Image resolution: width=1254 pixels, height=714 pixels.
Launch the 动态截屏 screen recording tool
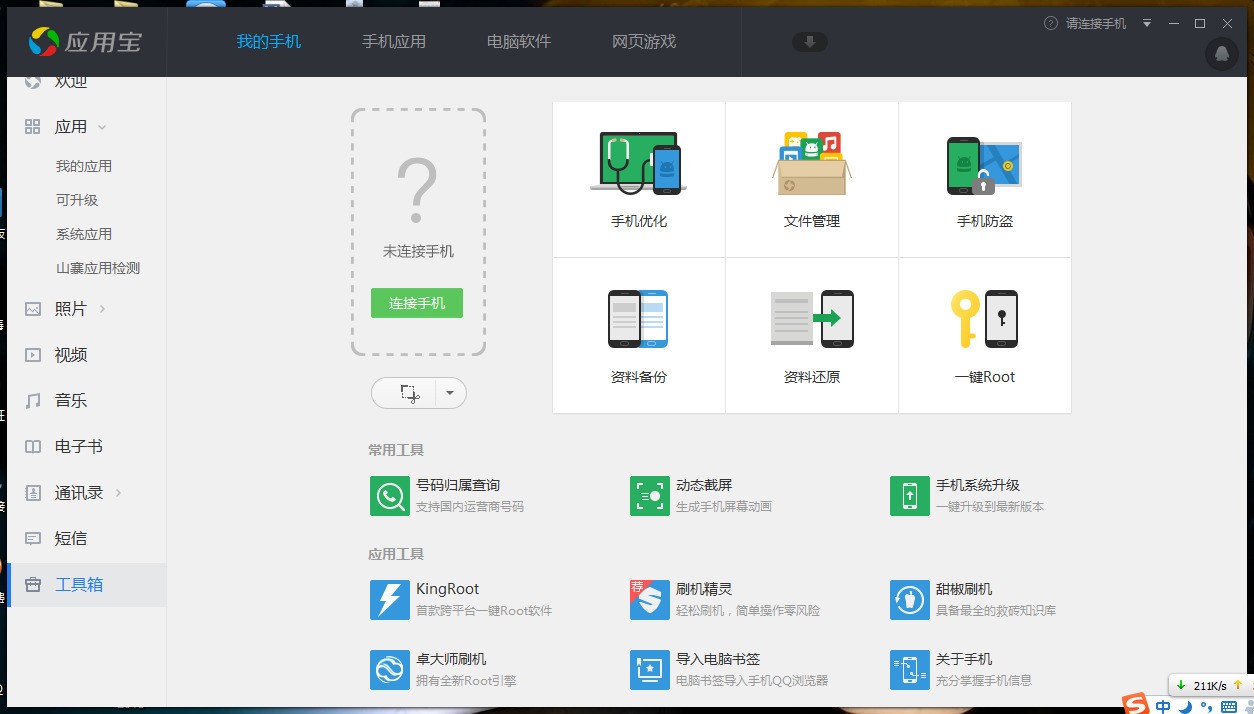pyautogui.click(x=703, y=494)
